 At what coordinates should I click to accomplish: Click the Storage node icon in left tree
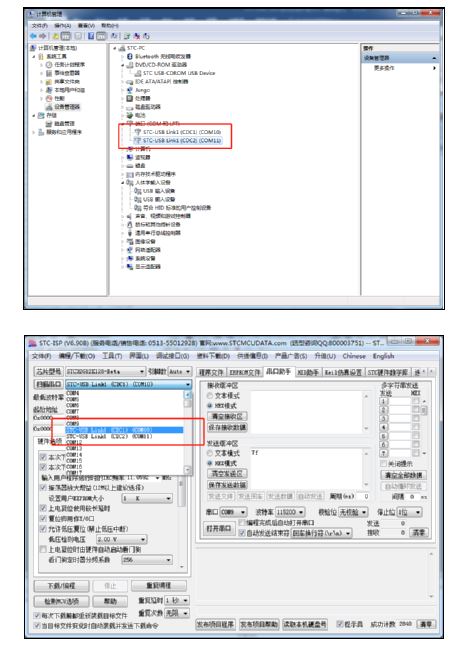click(41, 115)
